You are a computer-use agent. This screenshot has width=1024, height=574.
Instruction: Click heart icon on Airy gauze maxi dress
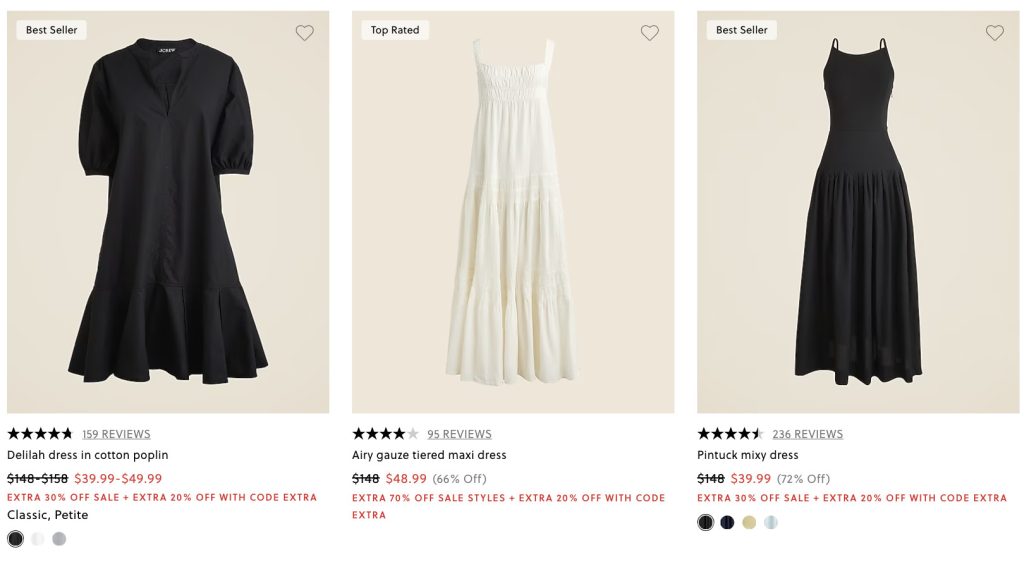click(x=650, y=33)
